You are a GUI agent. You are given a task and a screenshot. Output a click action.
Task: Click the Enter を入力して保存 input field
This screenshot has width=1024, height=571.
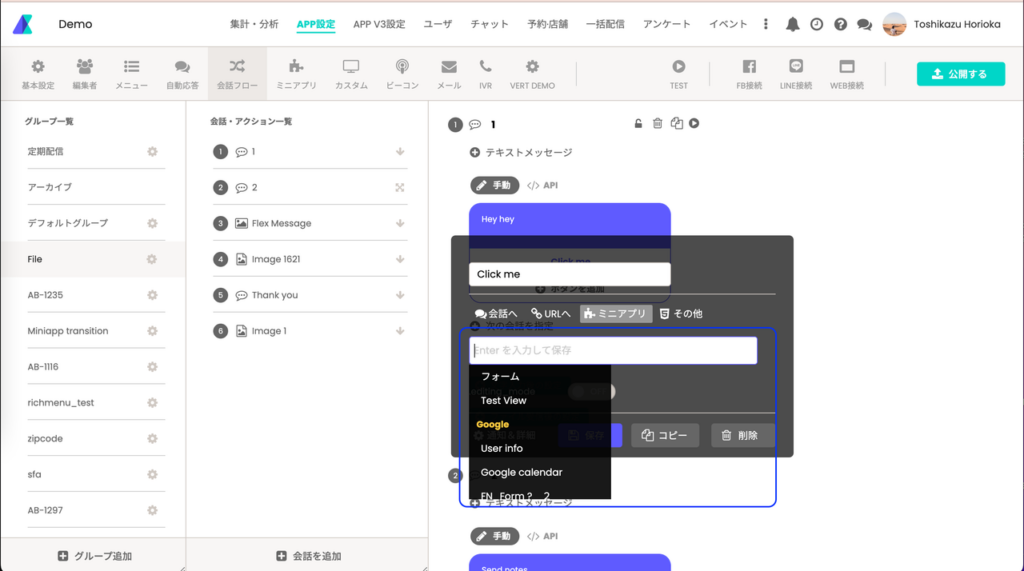[x=614, y=350]
